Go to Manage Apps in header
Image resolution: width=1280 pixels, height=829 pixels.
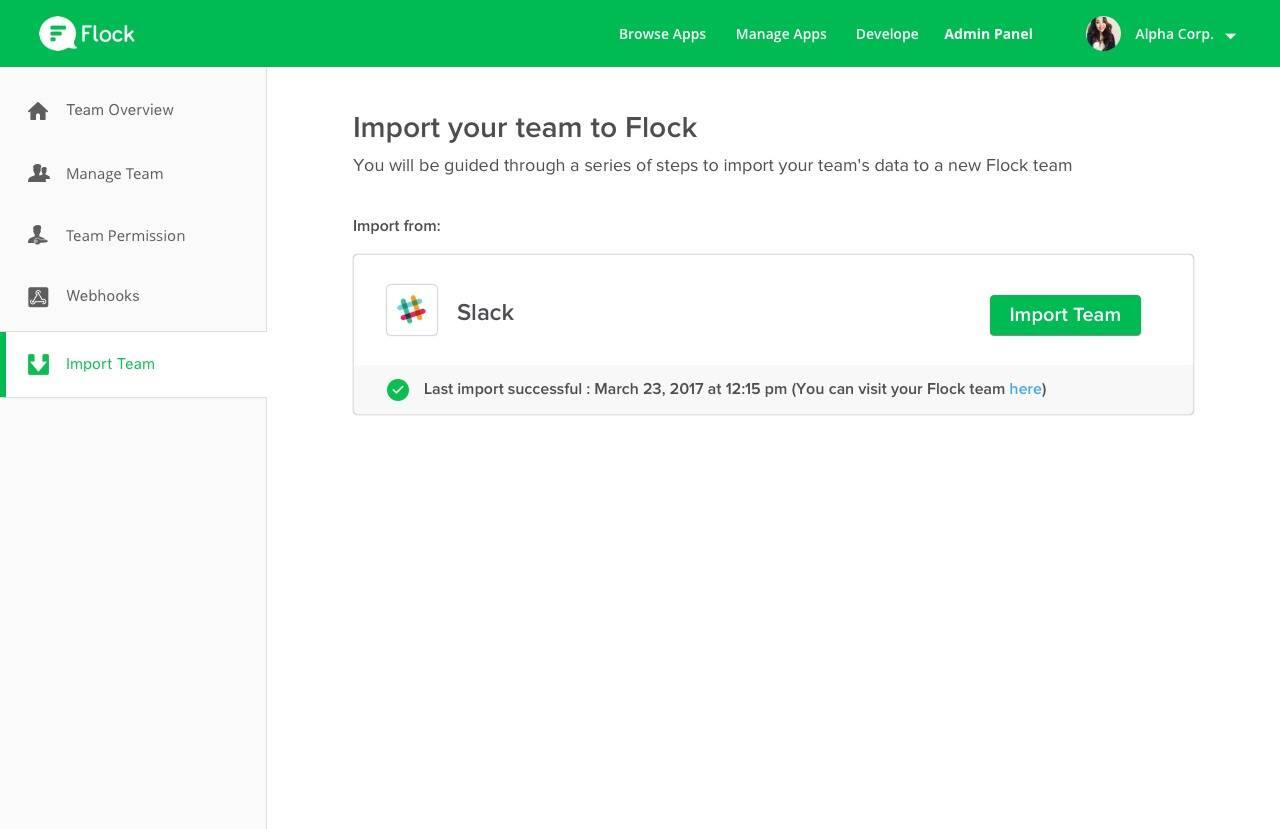[x=781, y=34]
